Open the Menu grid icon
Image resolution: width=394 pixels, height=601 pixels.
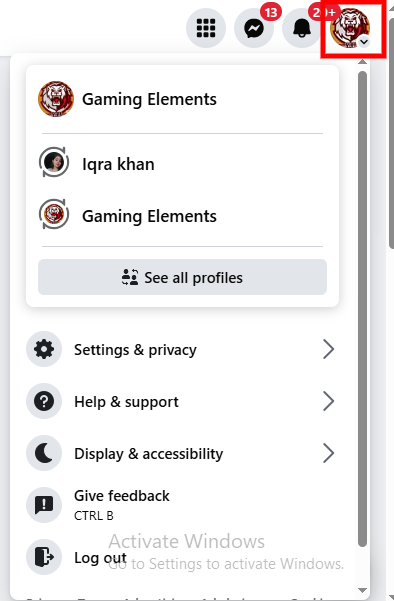[x=206, y=28]
